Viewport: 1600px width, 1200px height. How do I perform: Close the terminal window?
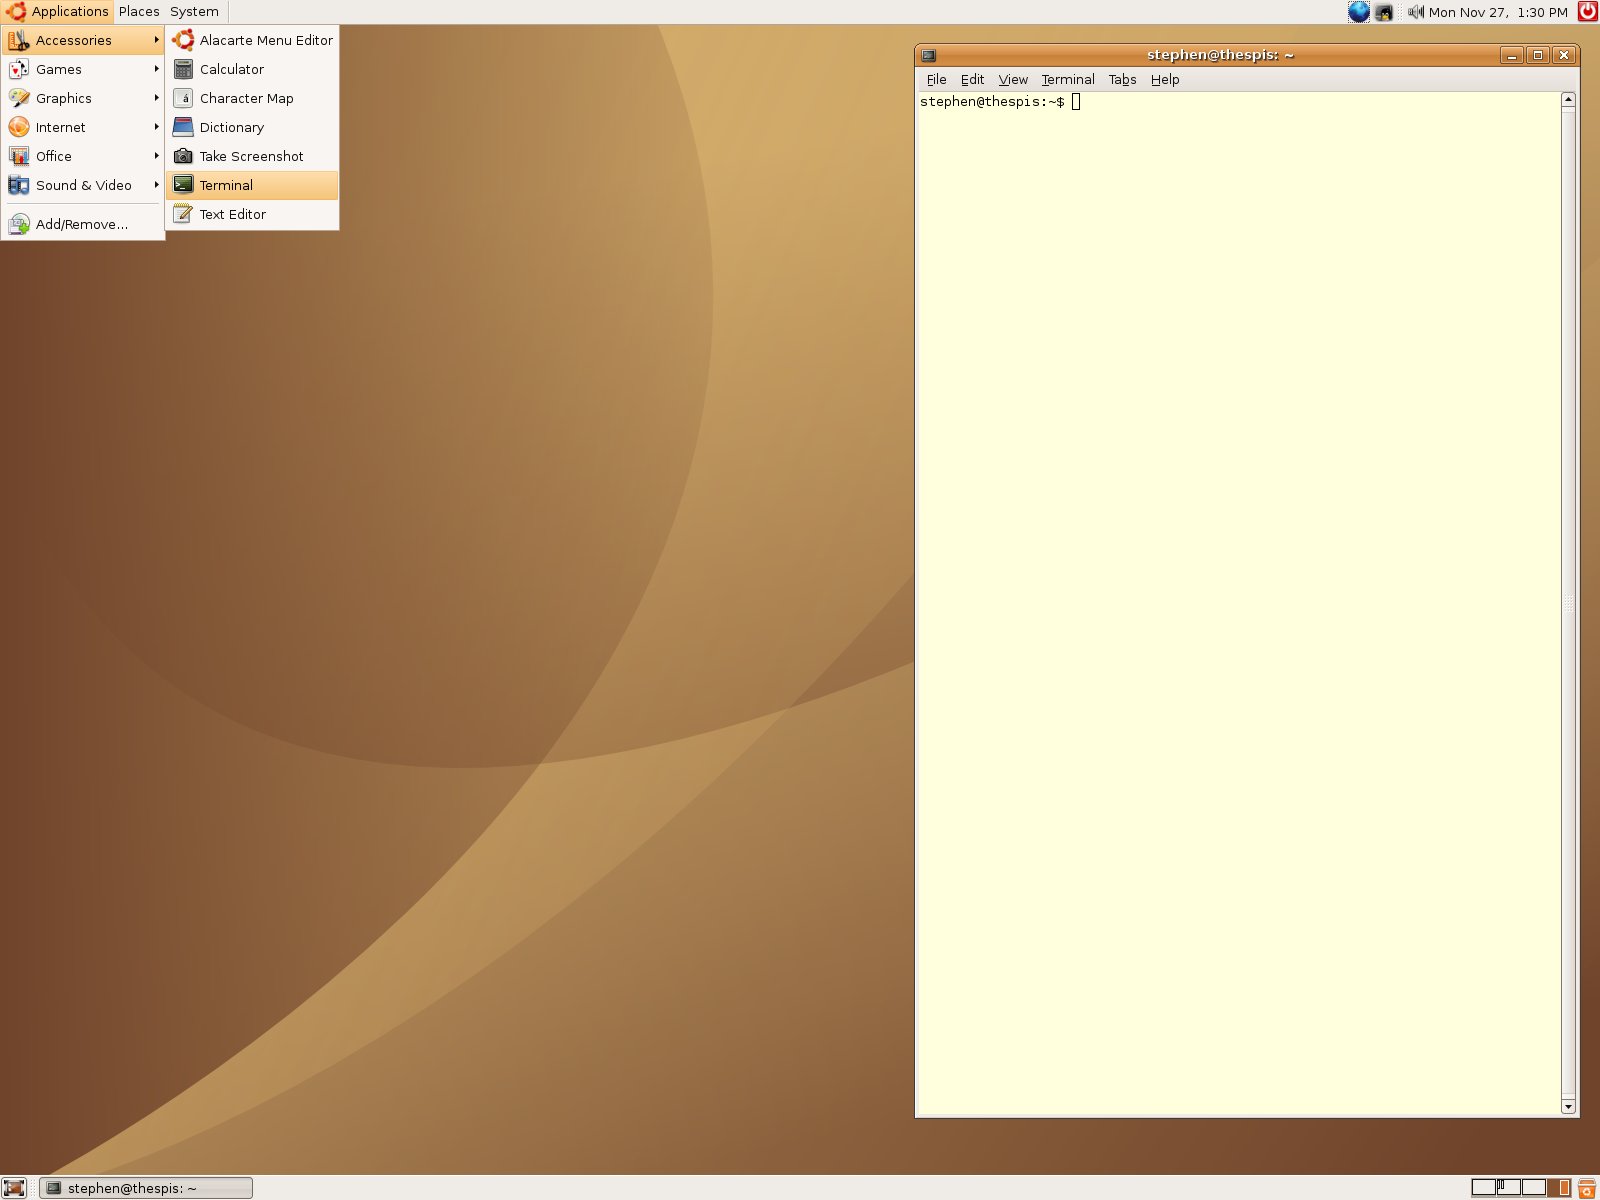1564,55
